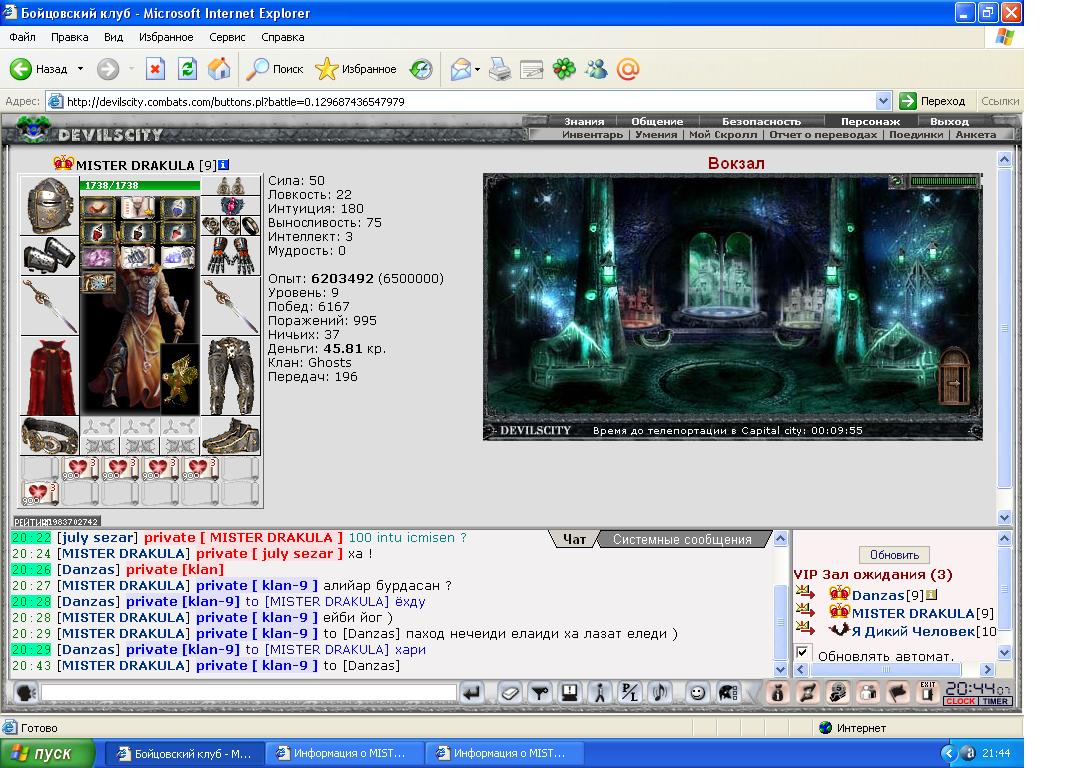Click the chat message input field
This screenshot has height=768, width=1090.
click(x=249, y=692)
